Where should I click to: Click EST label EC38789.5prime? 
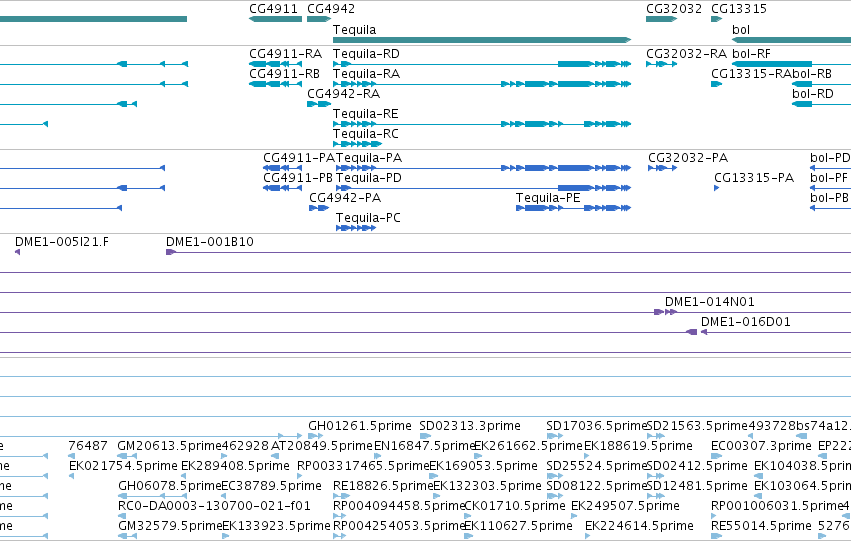pos(271,486)
